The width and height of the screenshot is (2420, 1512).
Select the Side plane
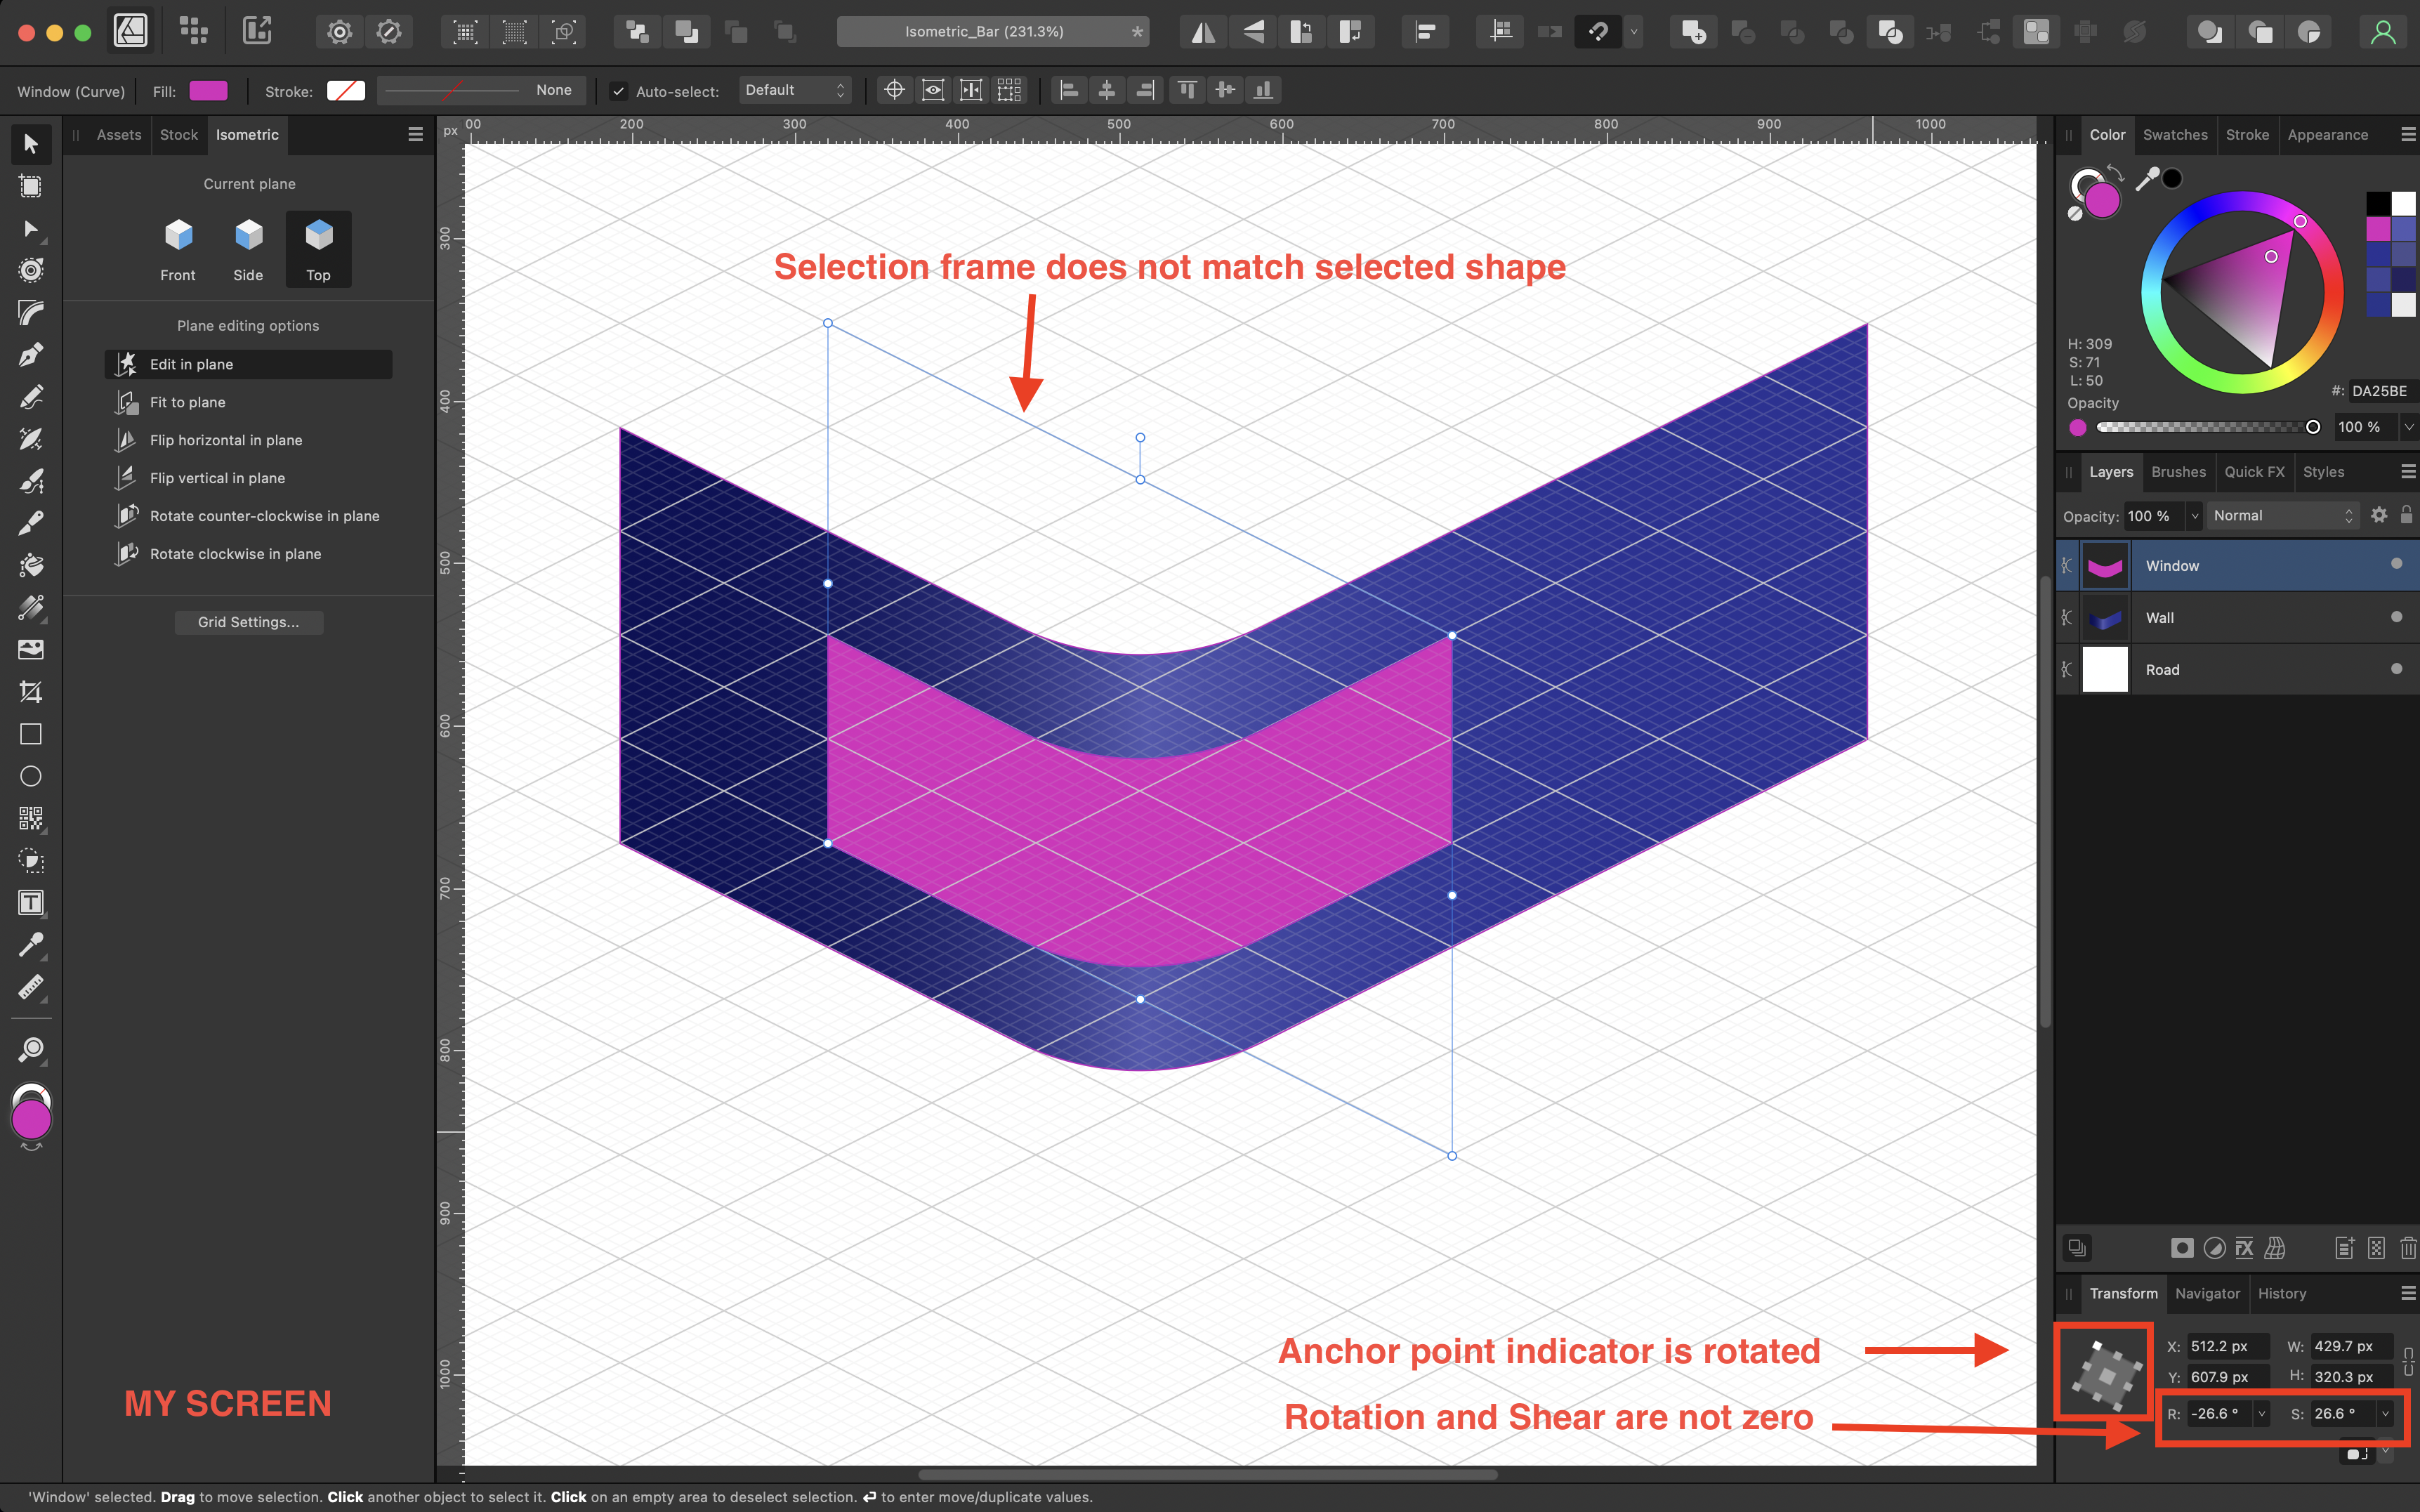(248, 250)
